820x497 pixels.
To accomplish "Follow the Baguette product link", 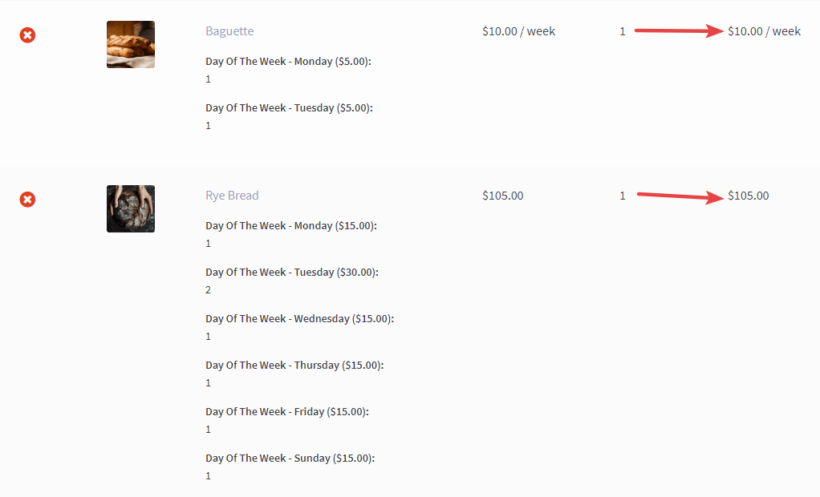I will pos(230,31).
